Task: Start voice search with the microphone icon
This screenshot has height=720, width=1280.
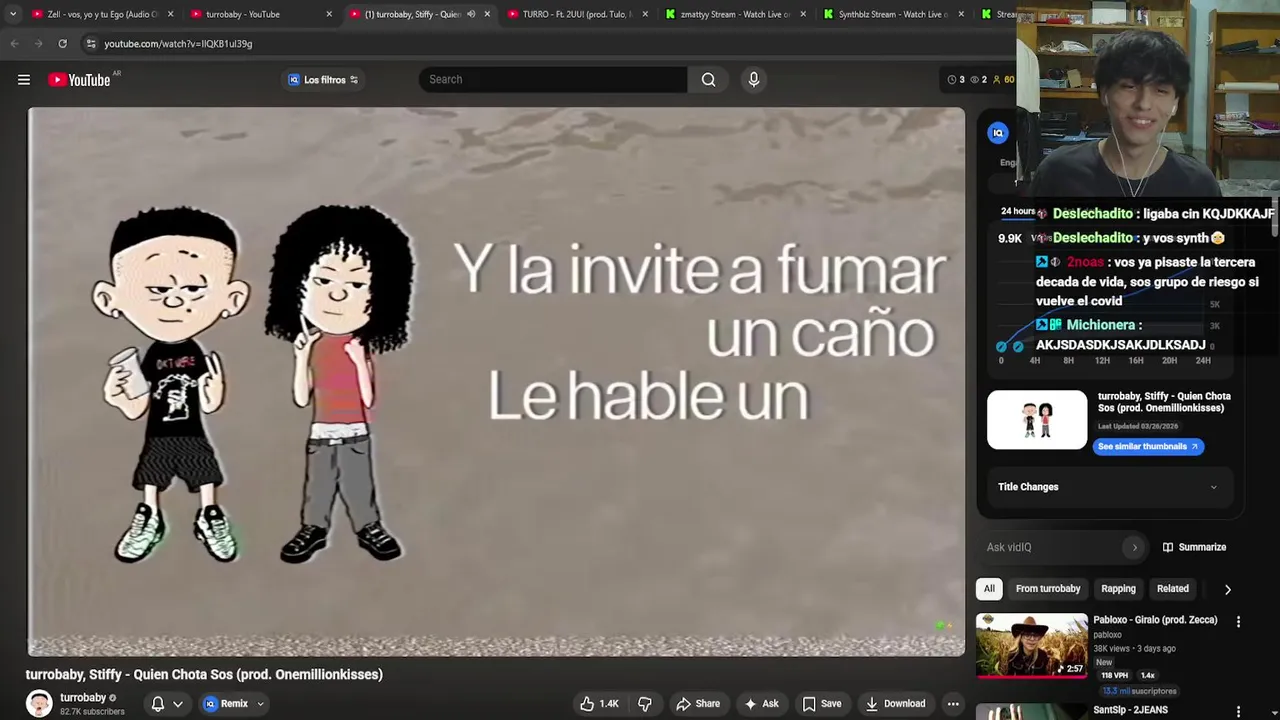Action: (754, 80)
